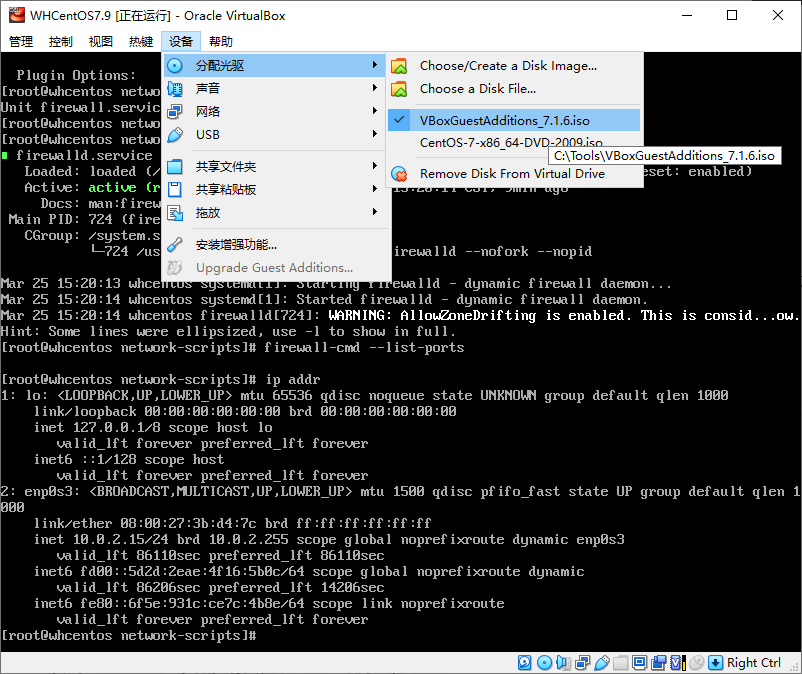Click the terminal prompt at the last line
802x674 pixels.
(x=128, y=636)
